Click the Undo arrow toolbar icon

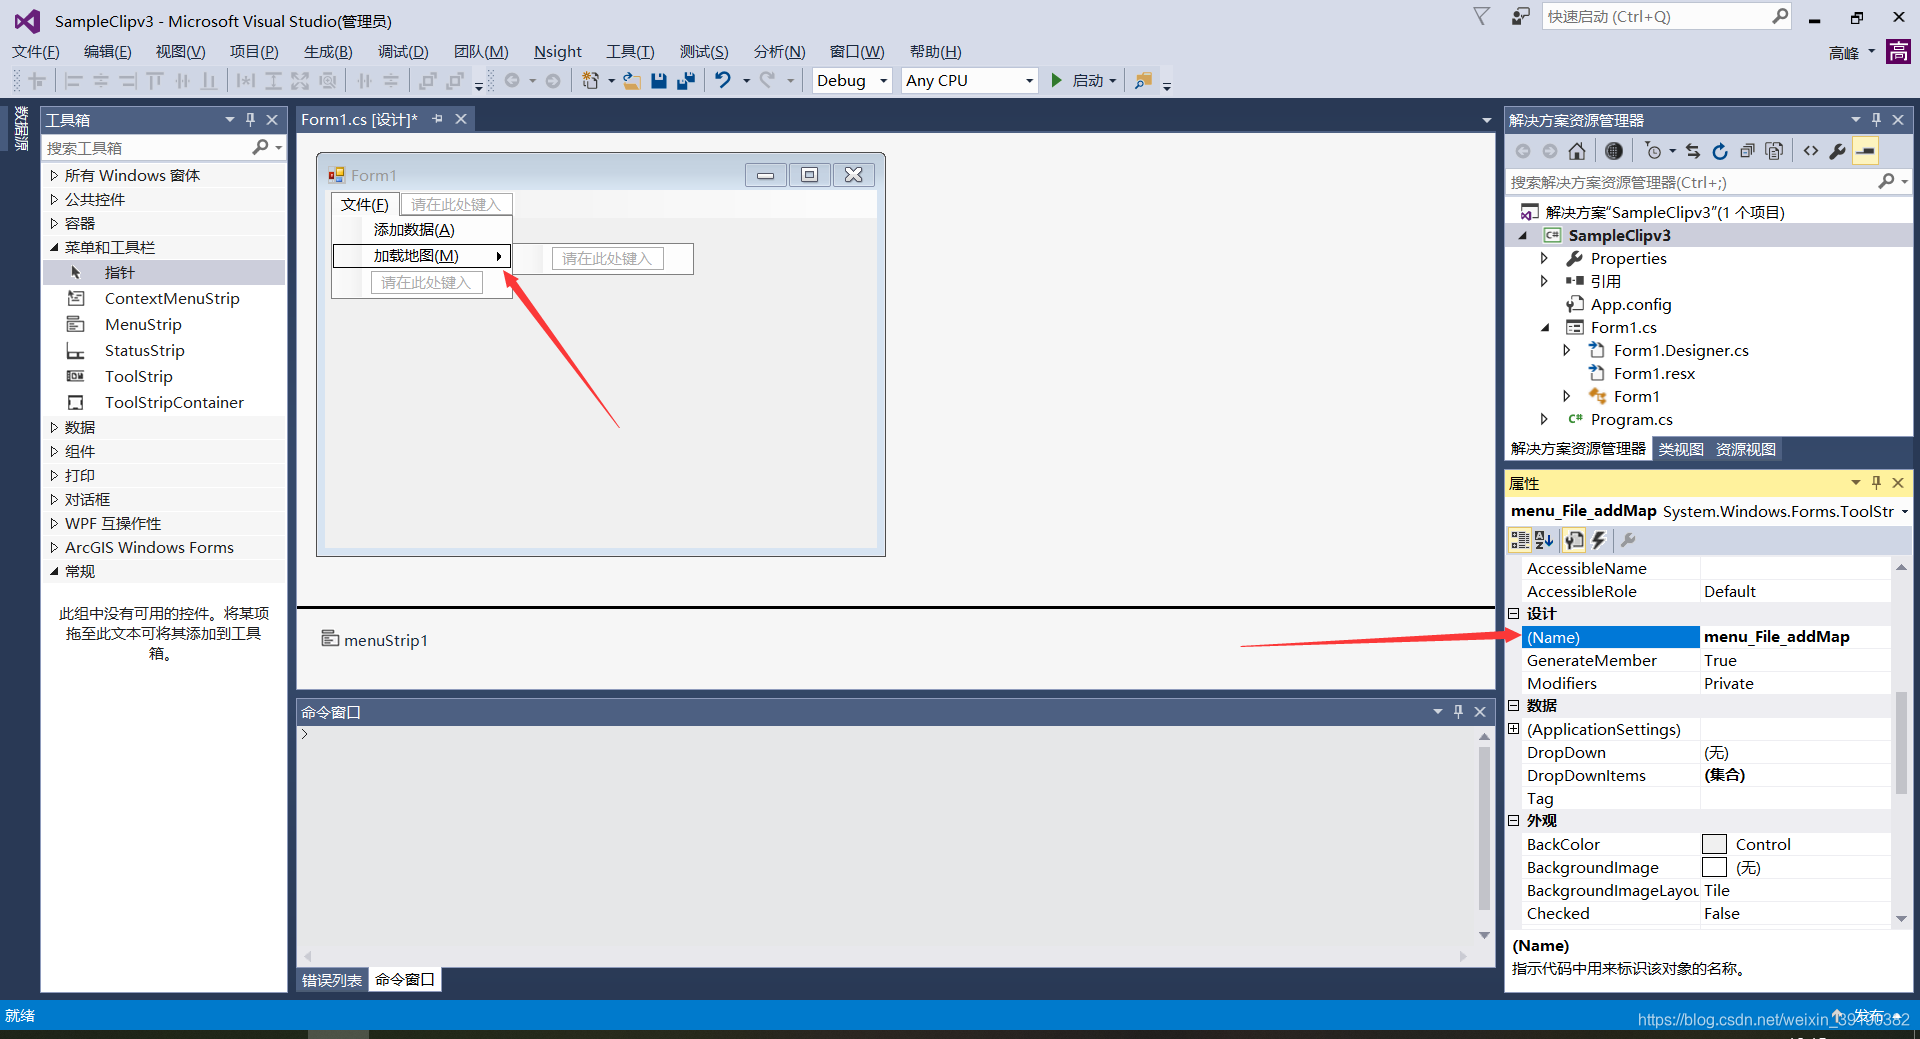(x=723, y=81)
